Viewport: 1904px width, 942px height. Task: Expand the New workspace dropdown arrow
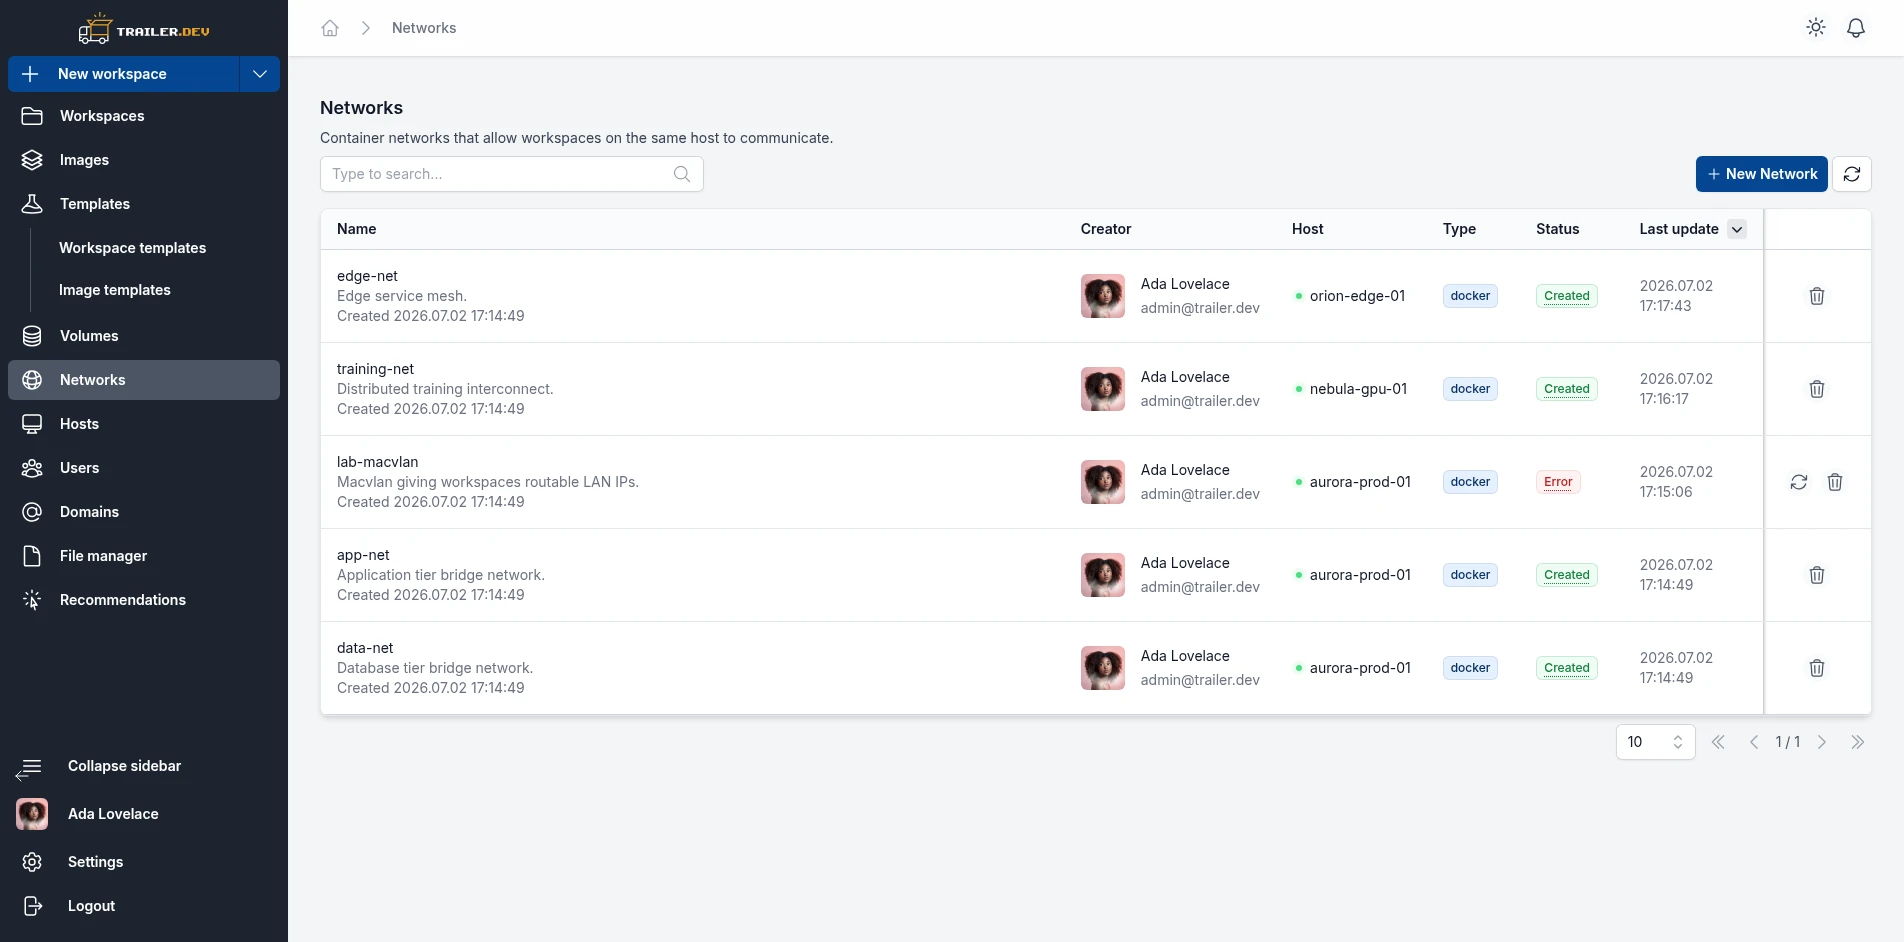[x=260, y=74]
